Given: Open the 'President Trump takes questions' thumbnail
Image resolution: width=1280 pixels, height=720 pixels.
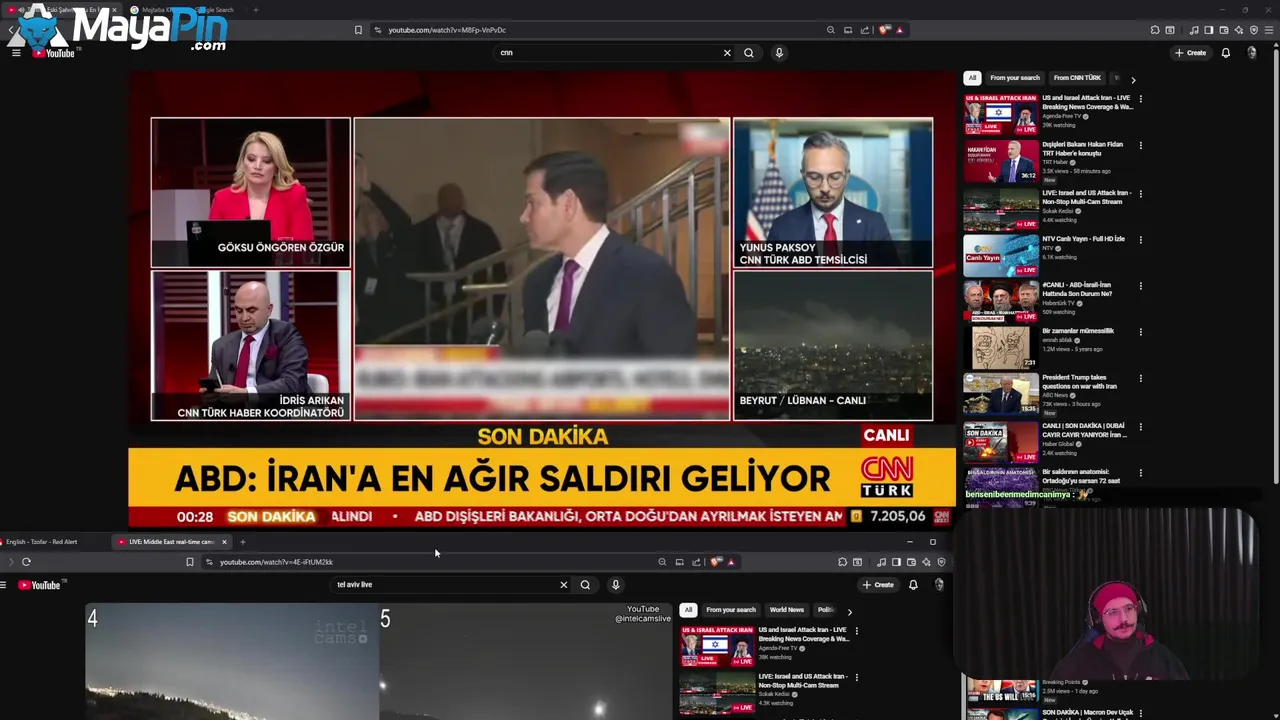Looking at the screenshot, I should pos(1001,395).
